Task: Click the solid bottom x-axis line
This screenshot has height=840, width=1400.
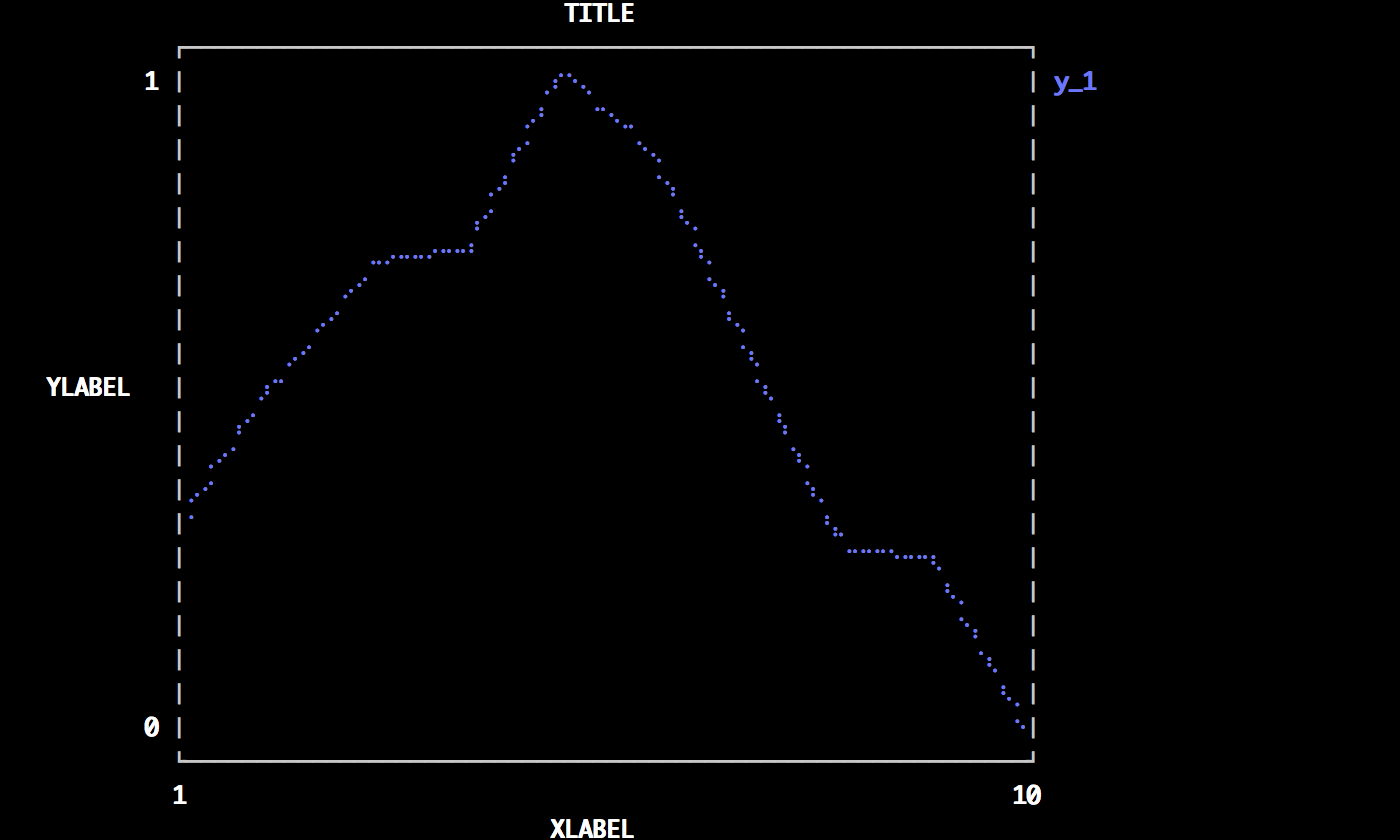Action: tap(600, 761)
